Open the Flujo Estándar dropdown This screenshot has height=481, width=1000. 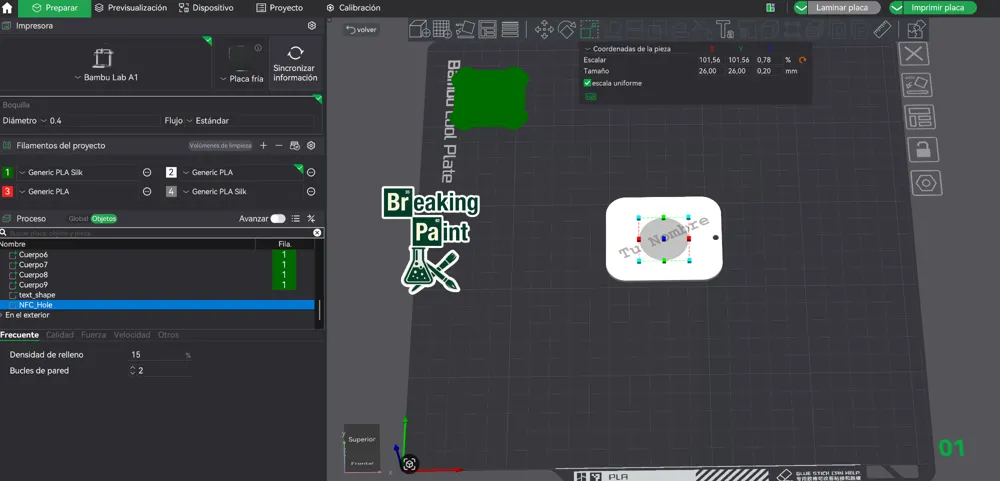coord(249,121)
